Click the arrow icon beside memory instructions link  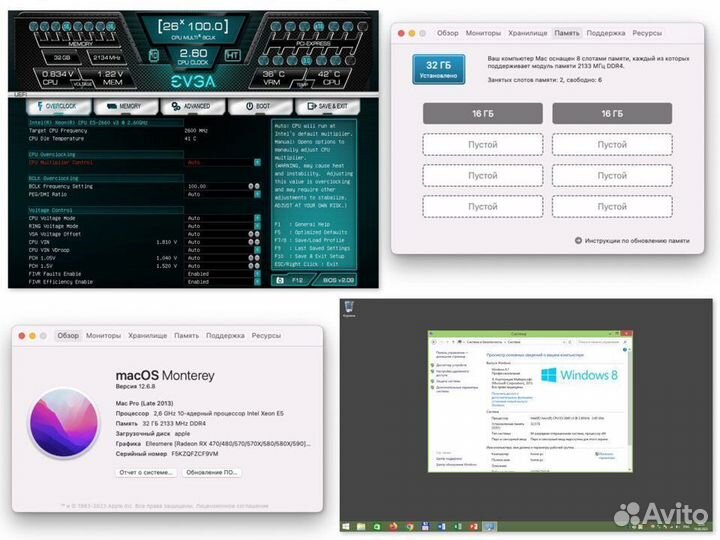click(x=578, y=241)
